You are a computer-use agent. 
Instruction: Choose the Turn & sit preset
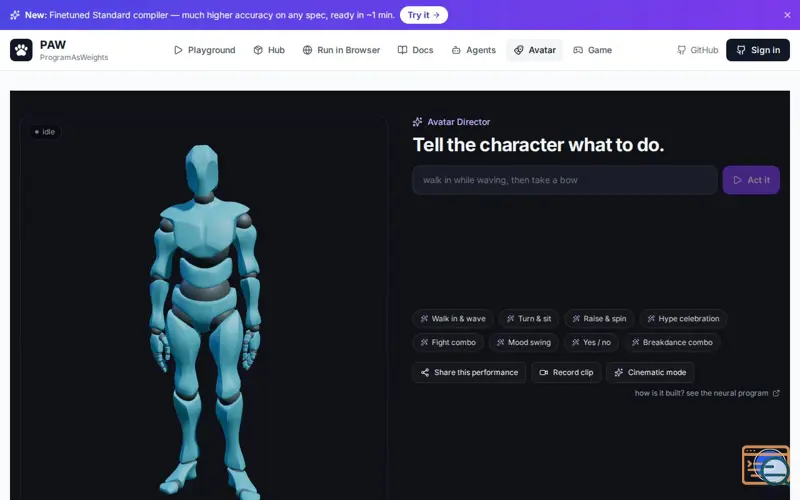pos(529,319)
